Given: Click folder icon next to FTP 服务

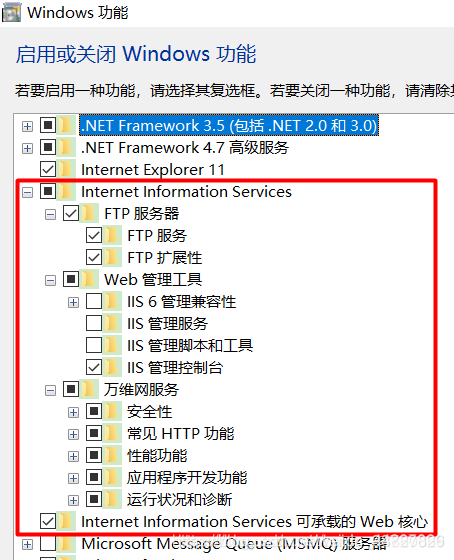Looking at the screenshot, I should [x=113, y=235].
